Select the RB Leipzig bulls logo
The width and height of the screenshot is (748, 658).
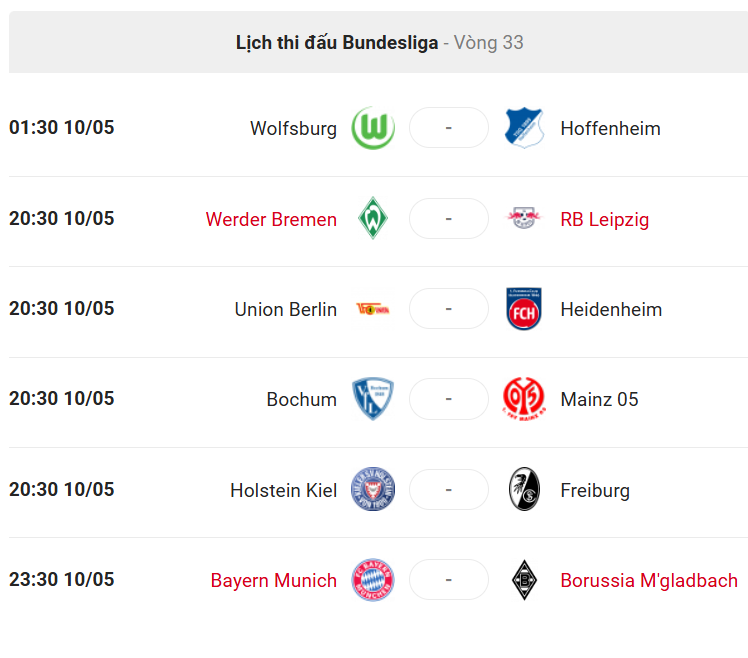524,218
